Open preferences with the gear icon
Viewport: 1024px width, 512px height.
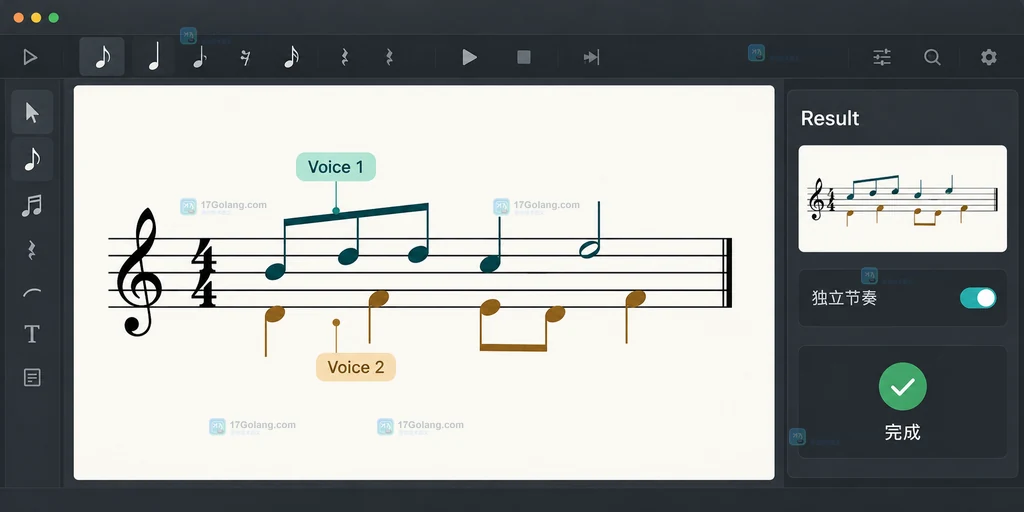pos(989,57)
